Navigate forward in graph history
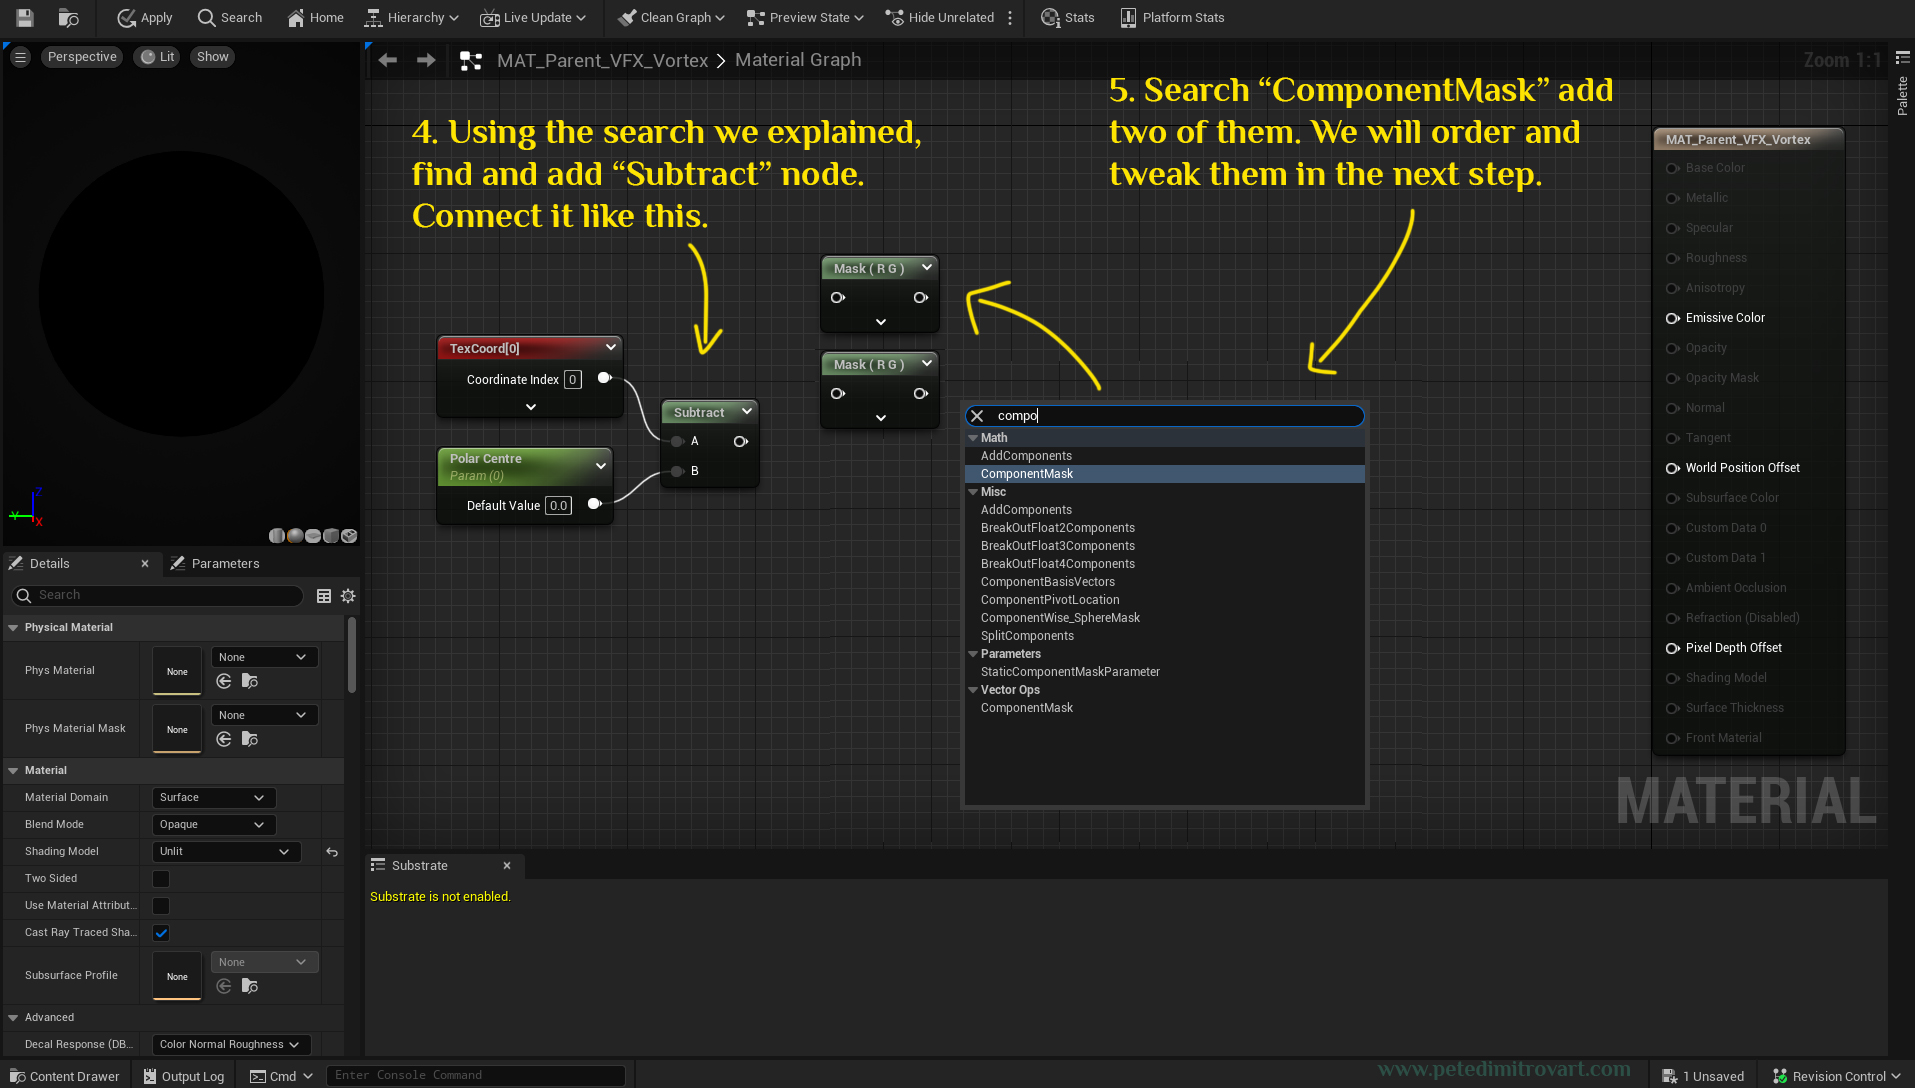Viewport: 1915px width, 1088px height. tap(426, 60)
